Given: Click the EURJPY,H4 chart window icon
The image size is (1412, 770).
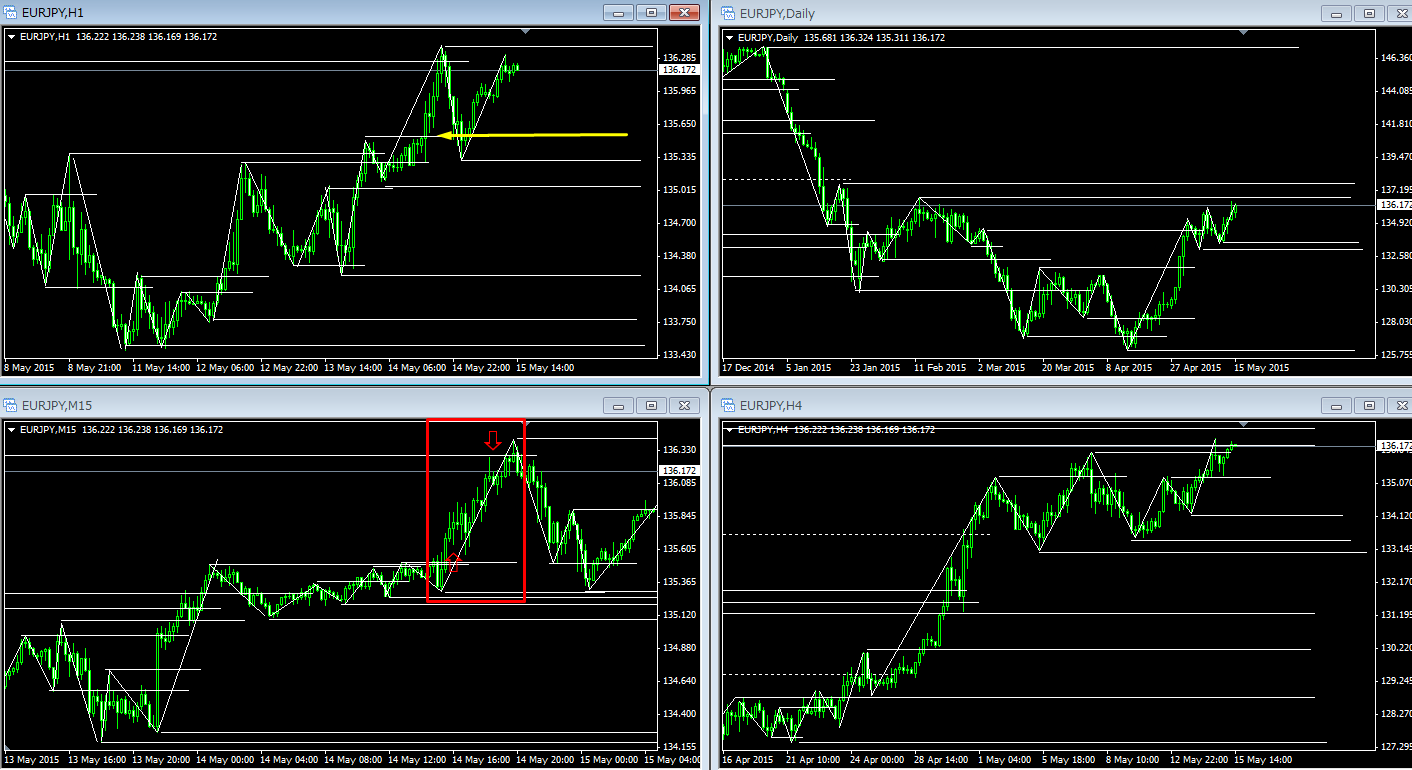Looking at the screenshot, I should coord(727,405).
